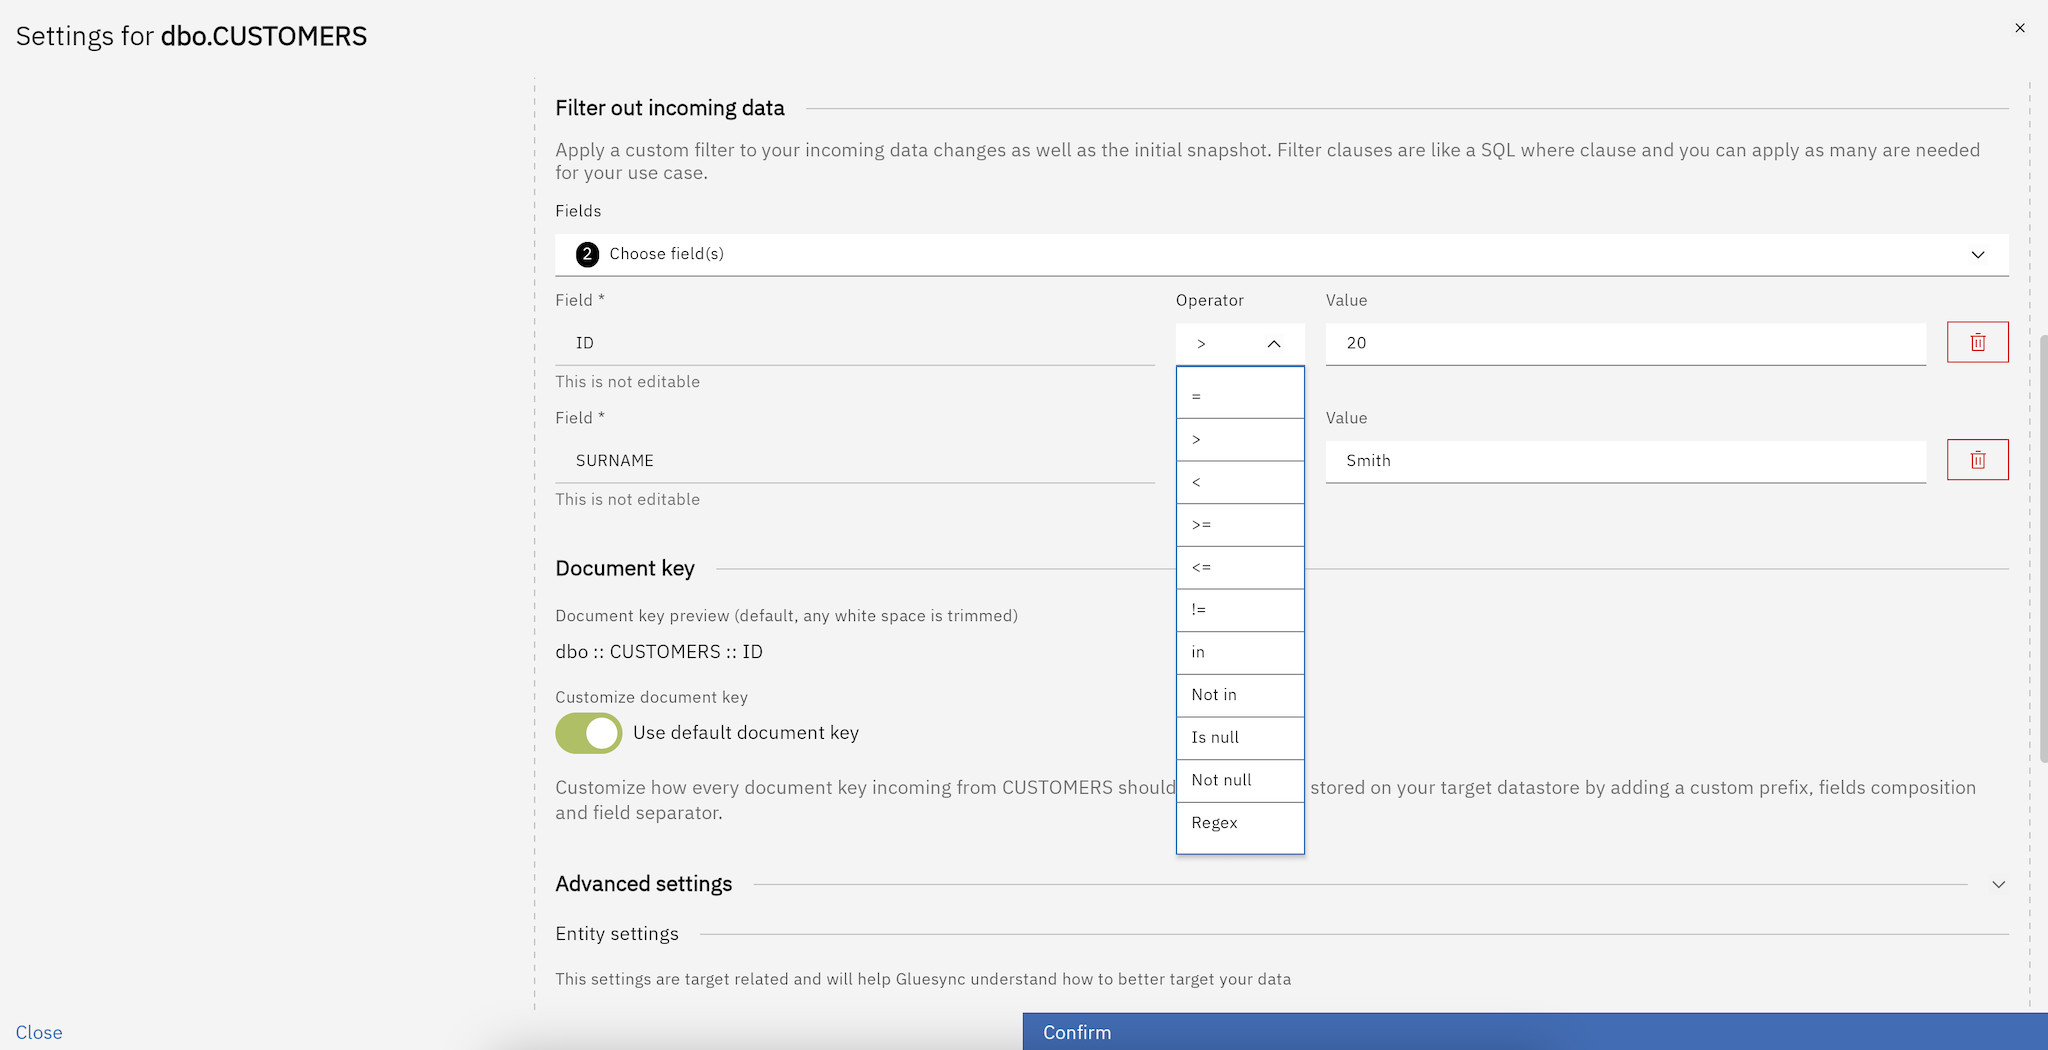This screenshot has height=1050, width=2048.
Task: Click the 'Document key' heading
Action: 625,568
